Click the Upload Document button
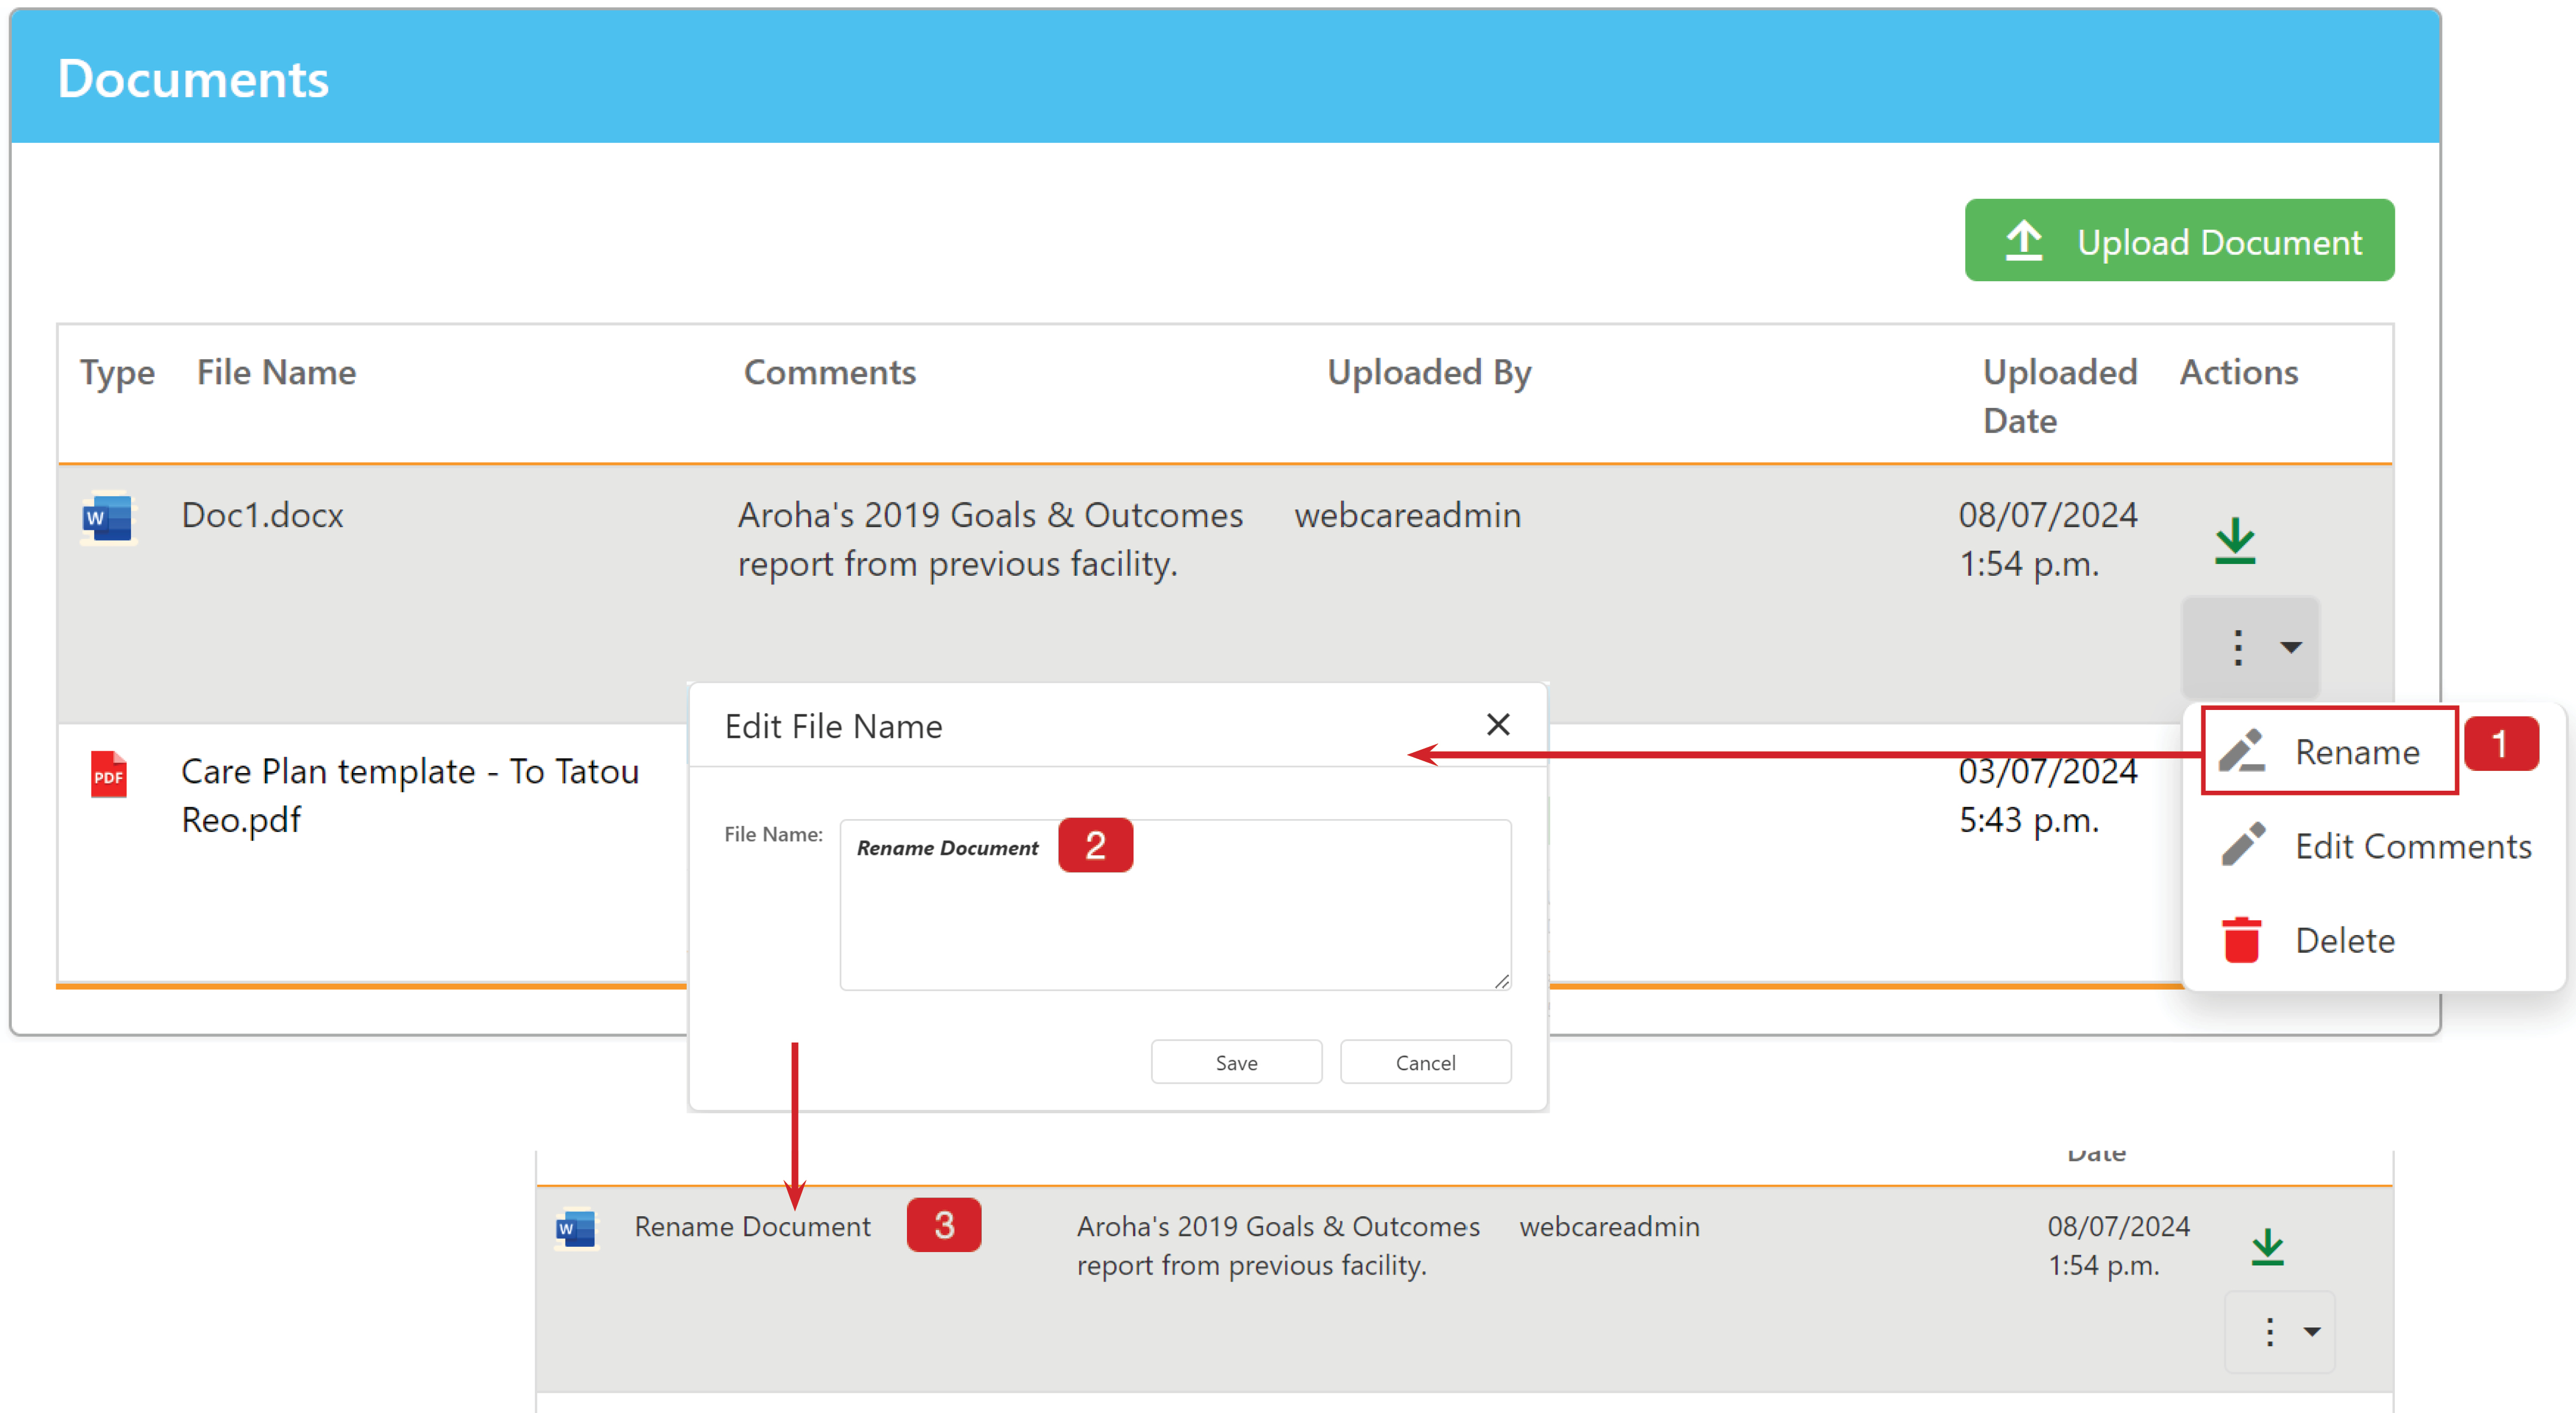The height and width of the screenshot is (1413, 2576). (2179, 240)
